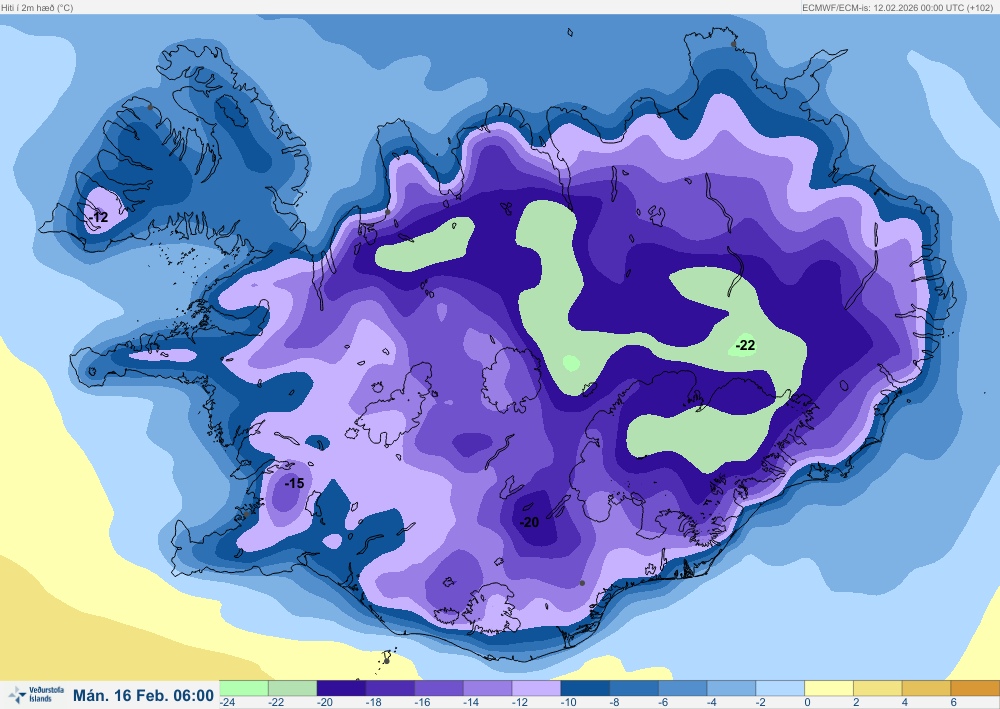The height and width of the screenshot is (709, 1000).
Task: Choose the dark blue -10 legend swatch
Action: click(x=585, y=688)
